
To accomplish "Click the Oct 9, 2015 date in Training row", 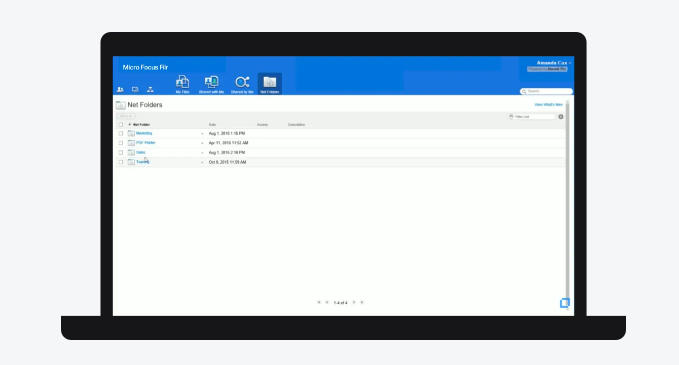I will [x=227, y=162].
